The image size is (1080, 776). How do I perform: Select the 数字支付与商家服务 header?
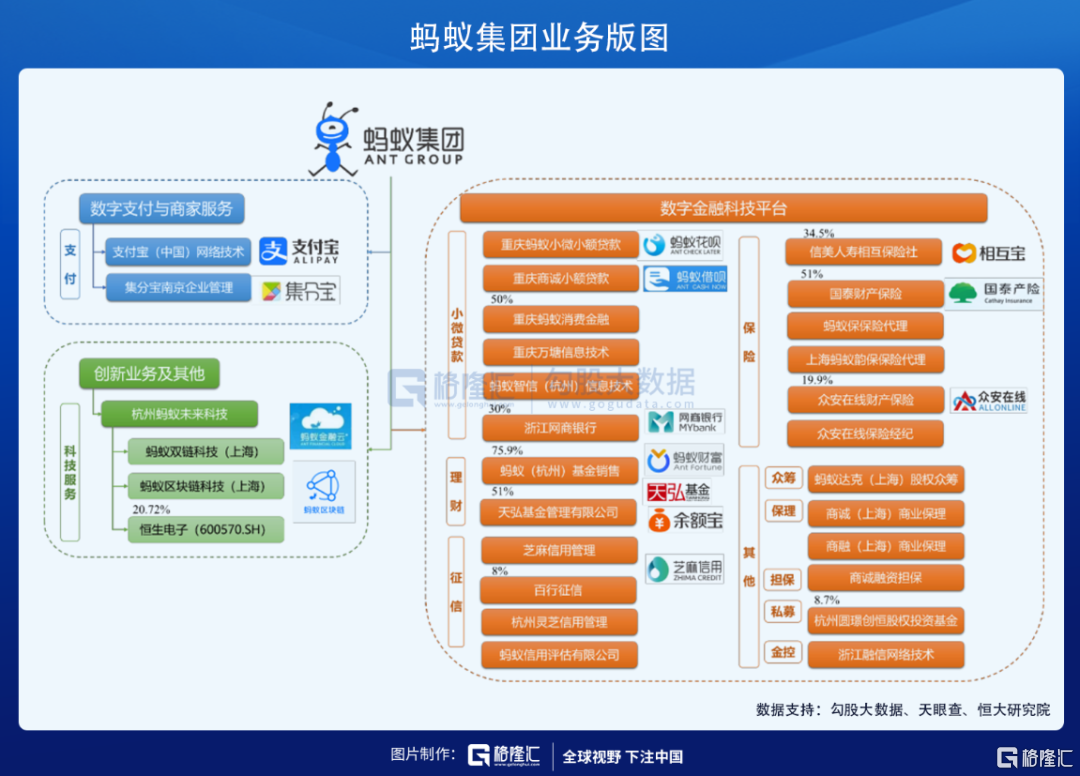click(161, 208)
